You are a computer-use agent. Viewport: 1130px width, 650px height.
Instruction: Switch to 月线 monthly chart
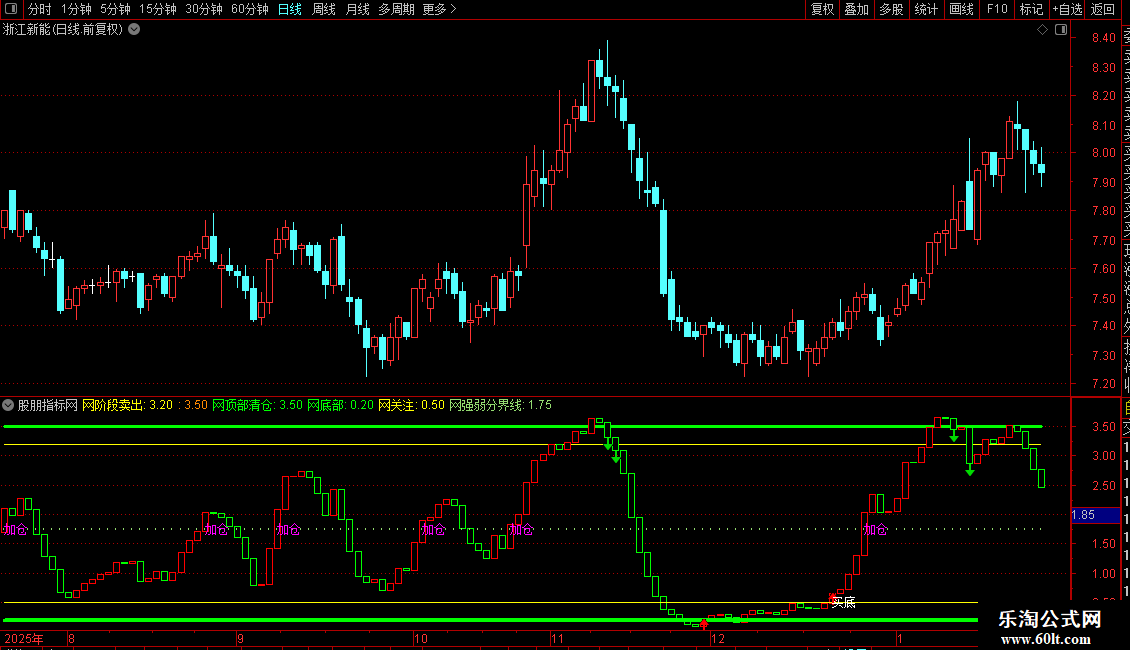357,9
